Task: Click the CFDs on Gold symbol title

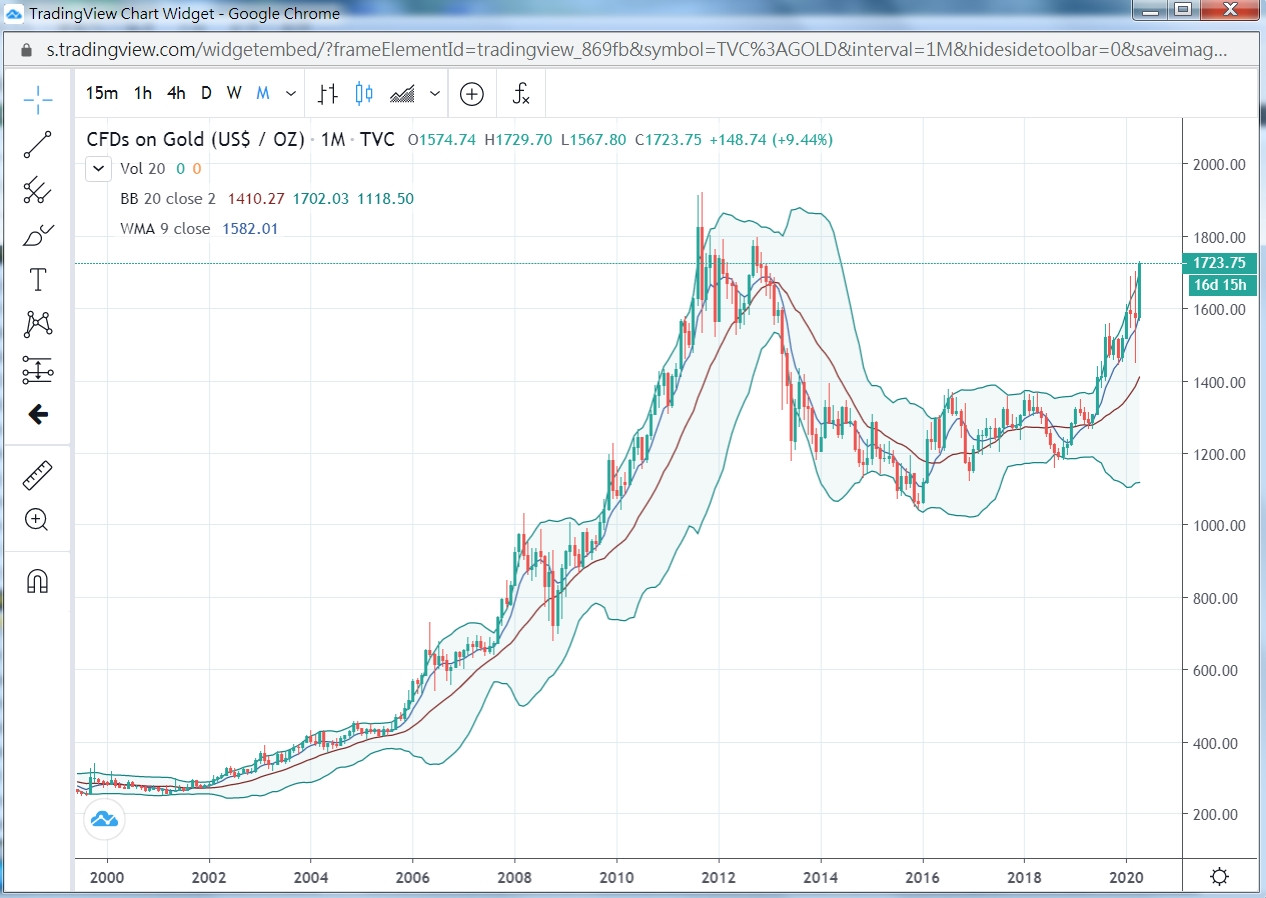Action: [196, 140]
